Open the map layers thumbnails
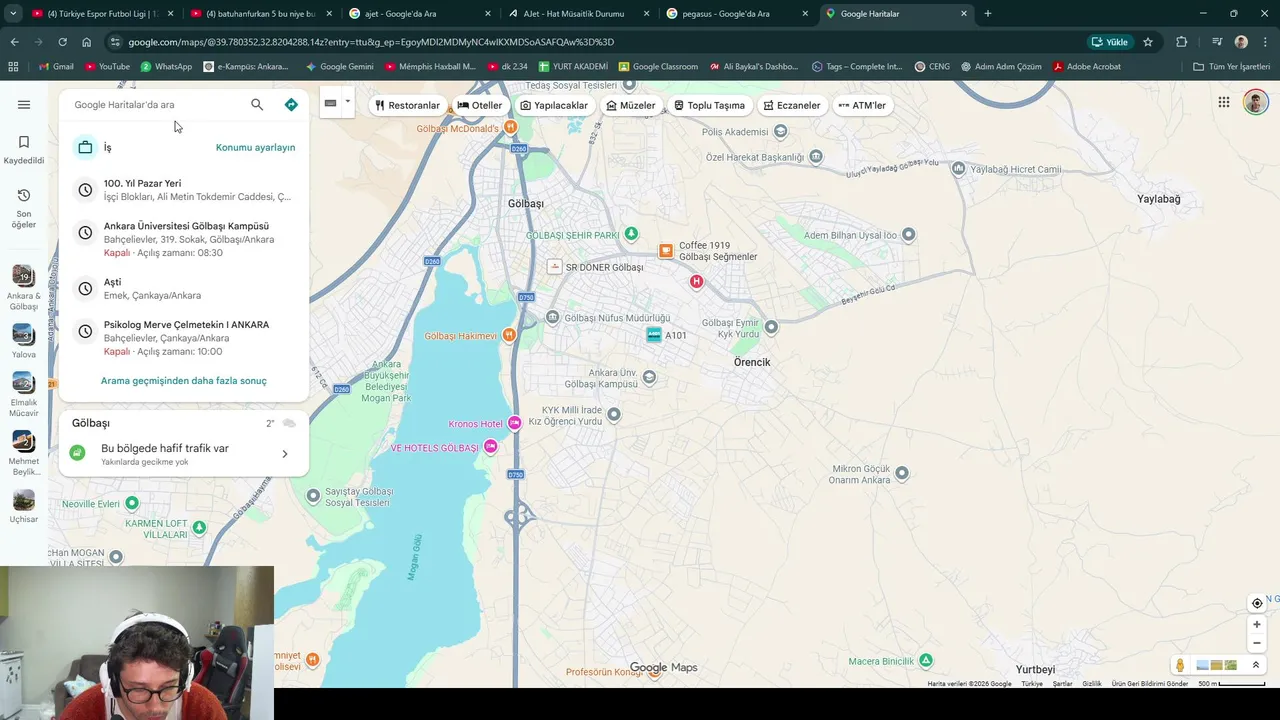Screen dimensions: 1280x720 tap(1216, 665)
